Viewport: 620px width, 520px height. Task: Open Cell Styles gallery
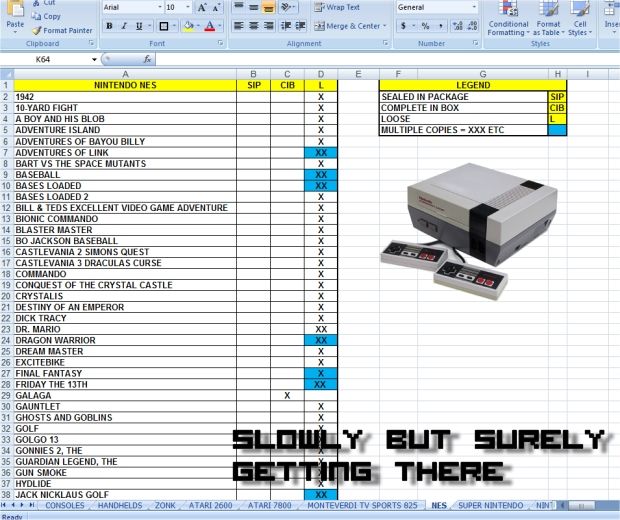tap(580, 18)
